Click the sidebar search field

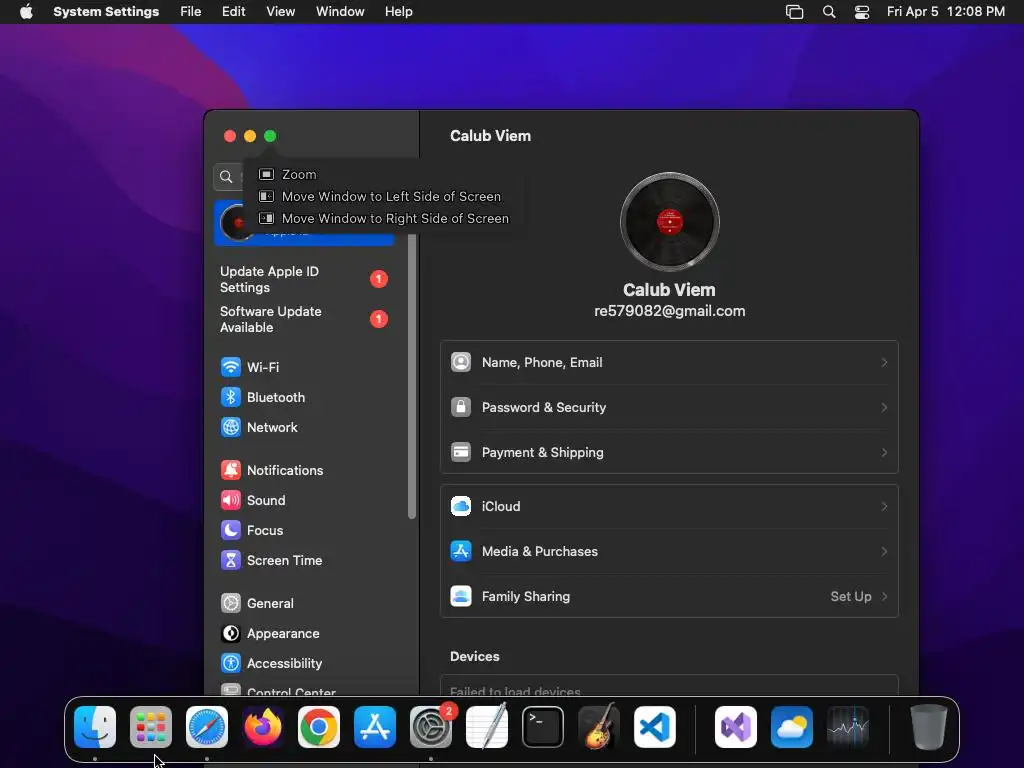tap(229, 176)
